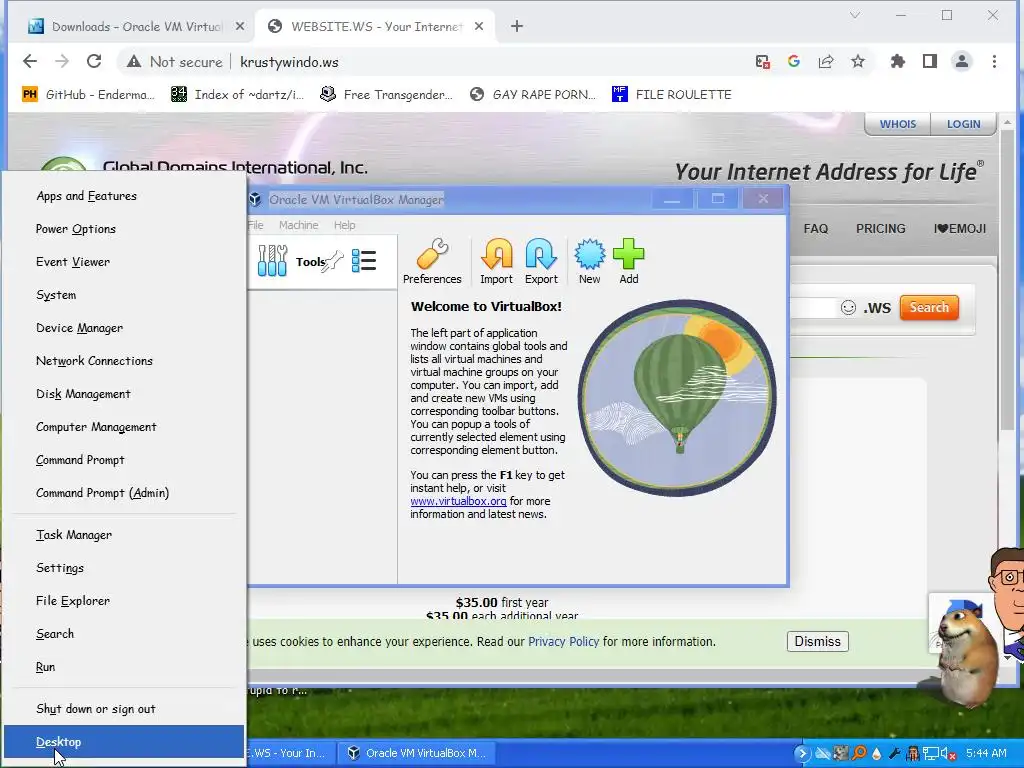Viewport: 1024px width, 768px height.
Task: Go back in Chrome
Action: click(x=30, y=61)
